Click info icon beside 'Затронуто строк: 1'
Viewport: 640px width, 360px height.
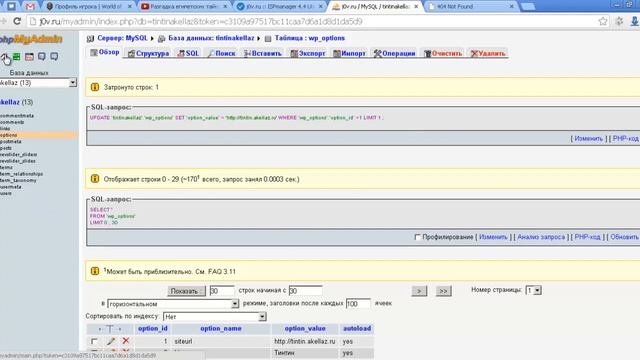pyautogui.click(x=95, y=87)
